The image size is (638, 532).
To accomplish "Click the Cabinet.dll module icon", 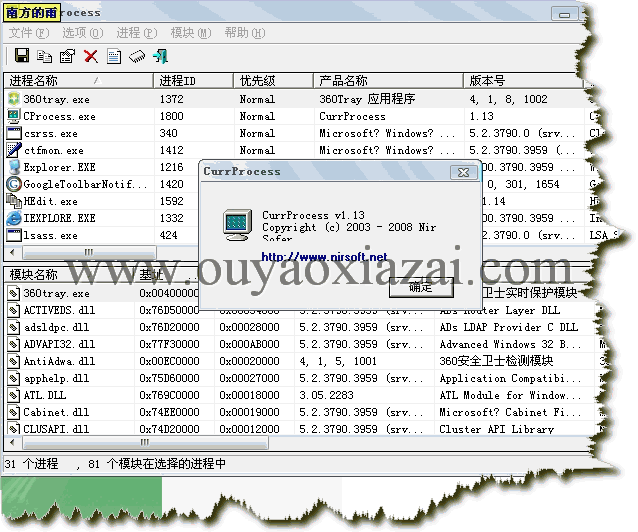I will tap(14, 412).
